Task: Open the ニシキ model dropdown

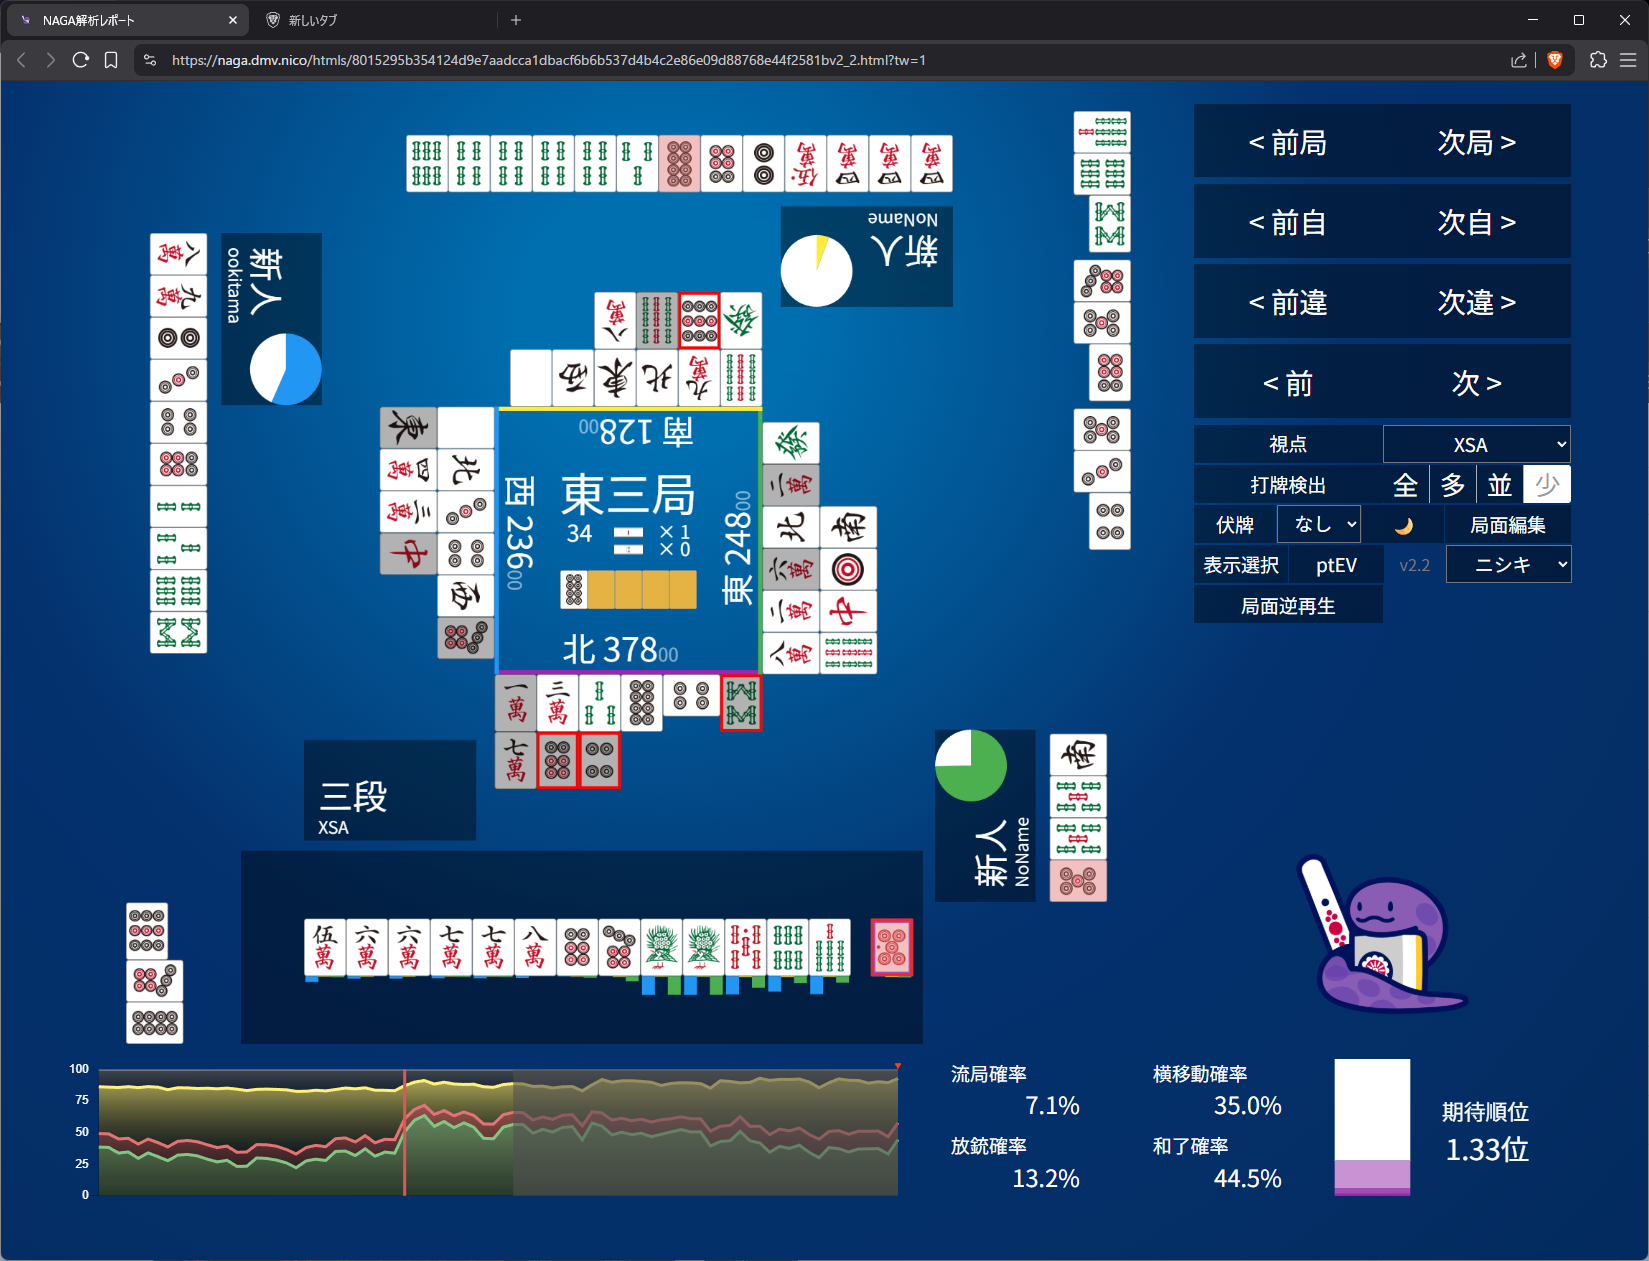Action: [x=1508, y=565]
